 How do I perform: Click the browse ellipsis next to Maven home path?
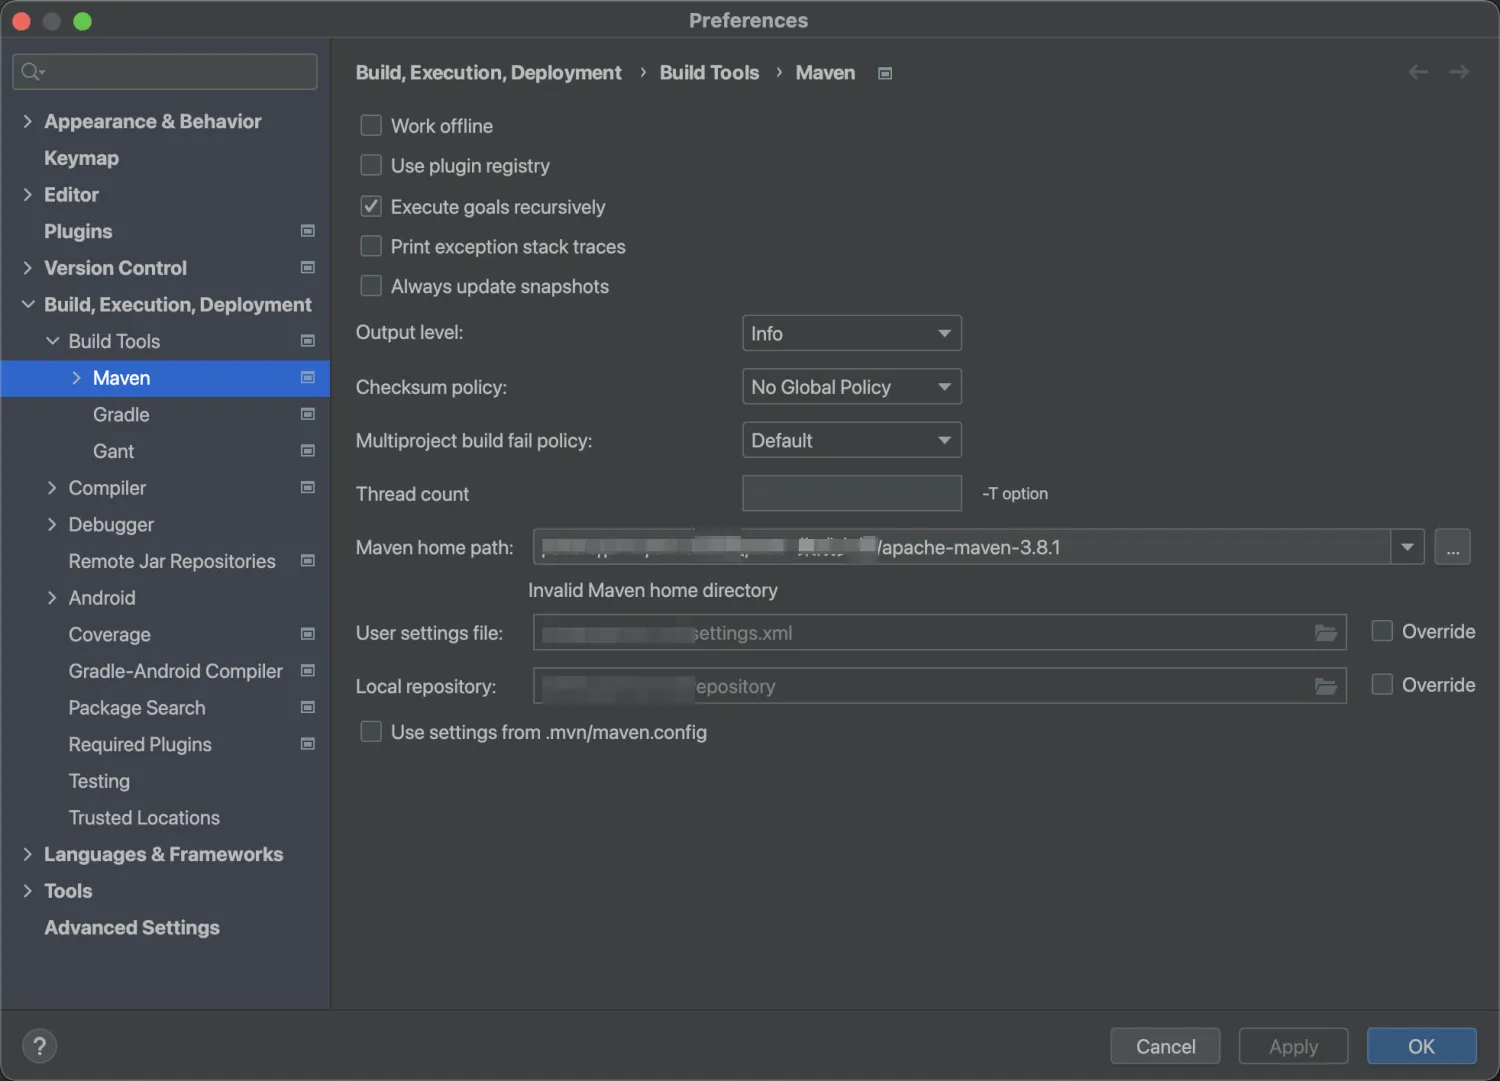(1452, 547)
